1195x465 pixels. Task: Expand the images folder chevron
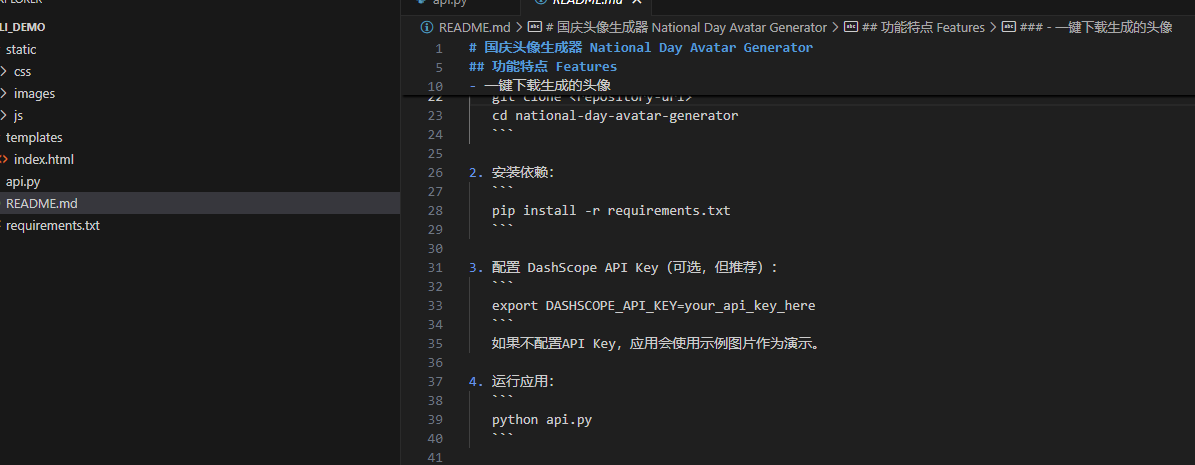(x=4, y=94)
